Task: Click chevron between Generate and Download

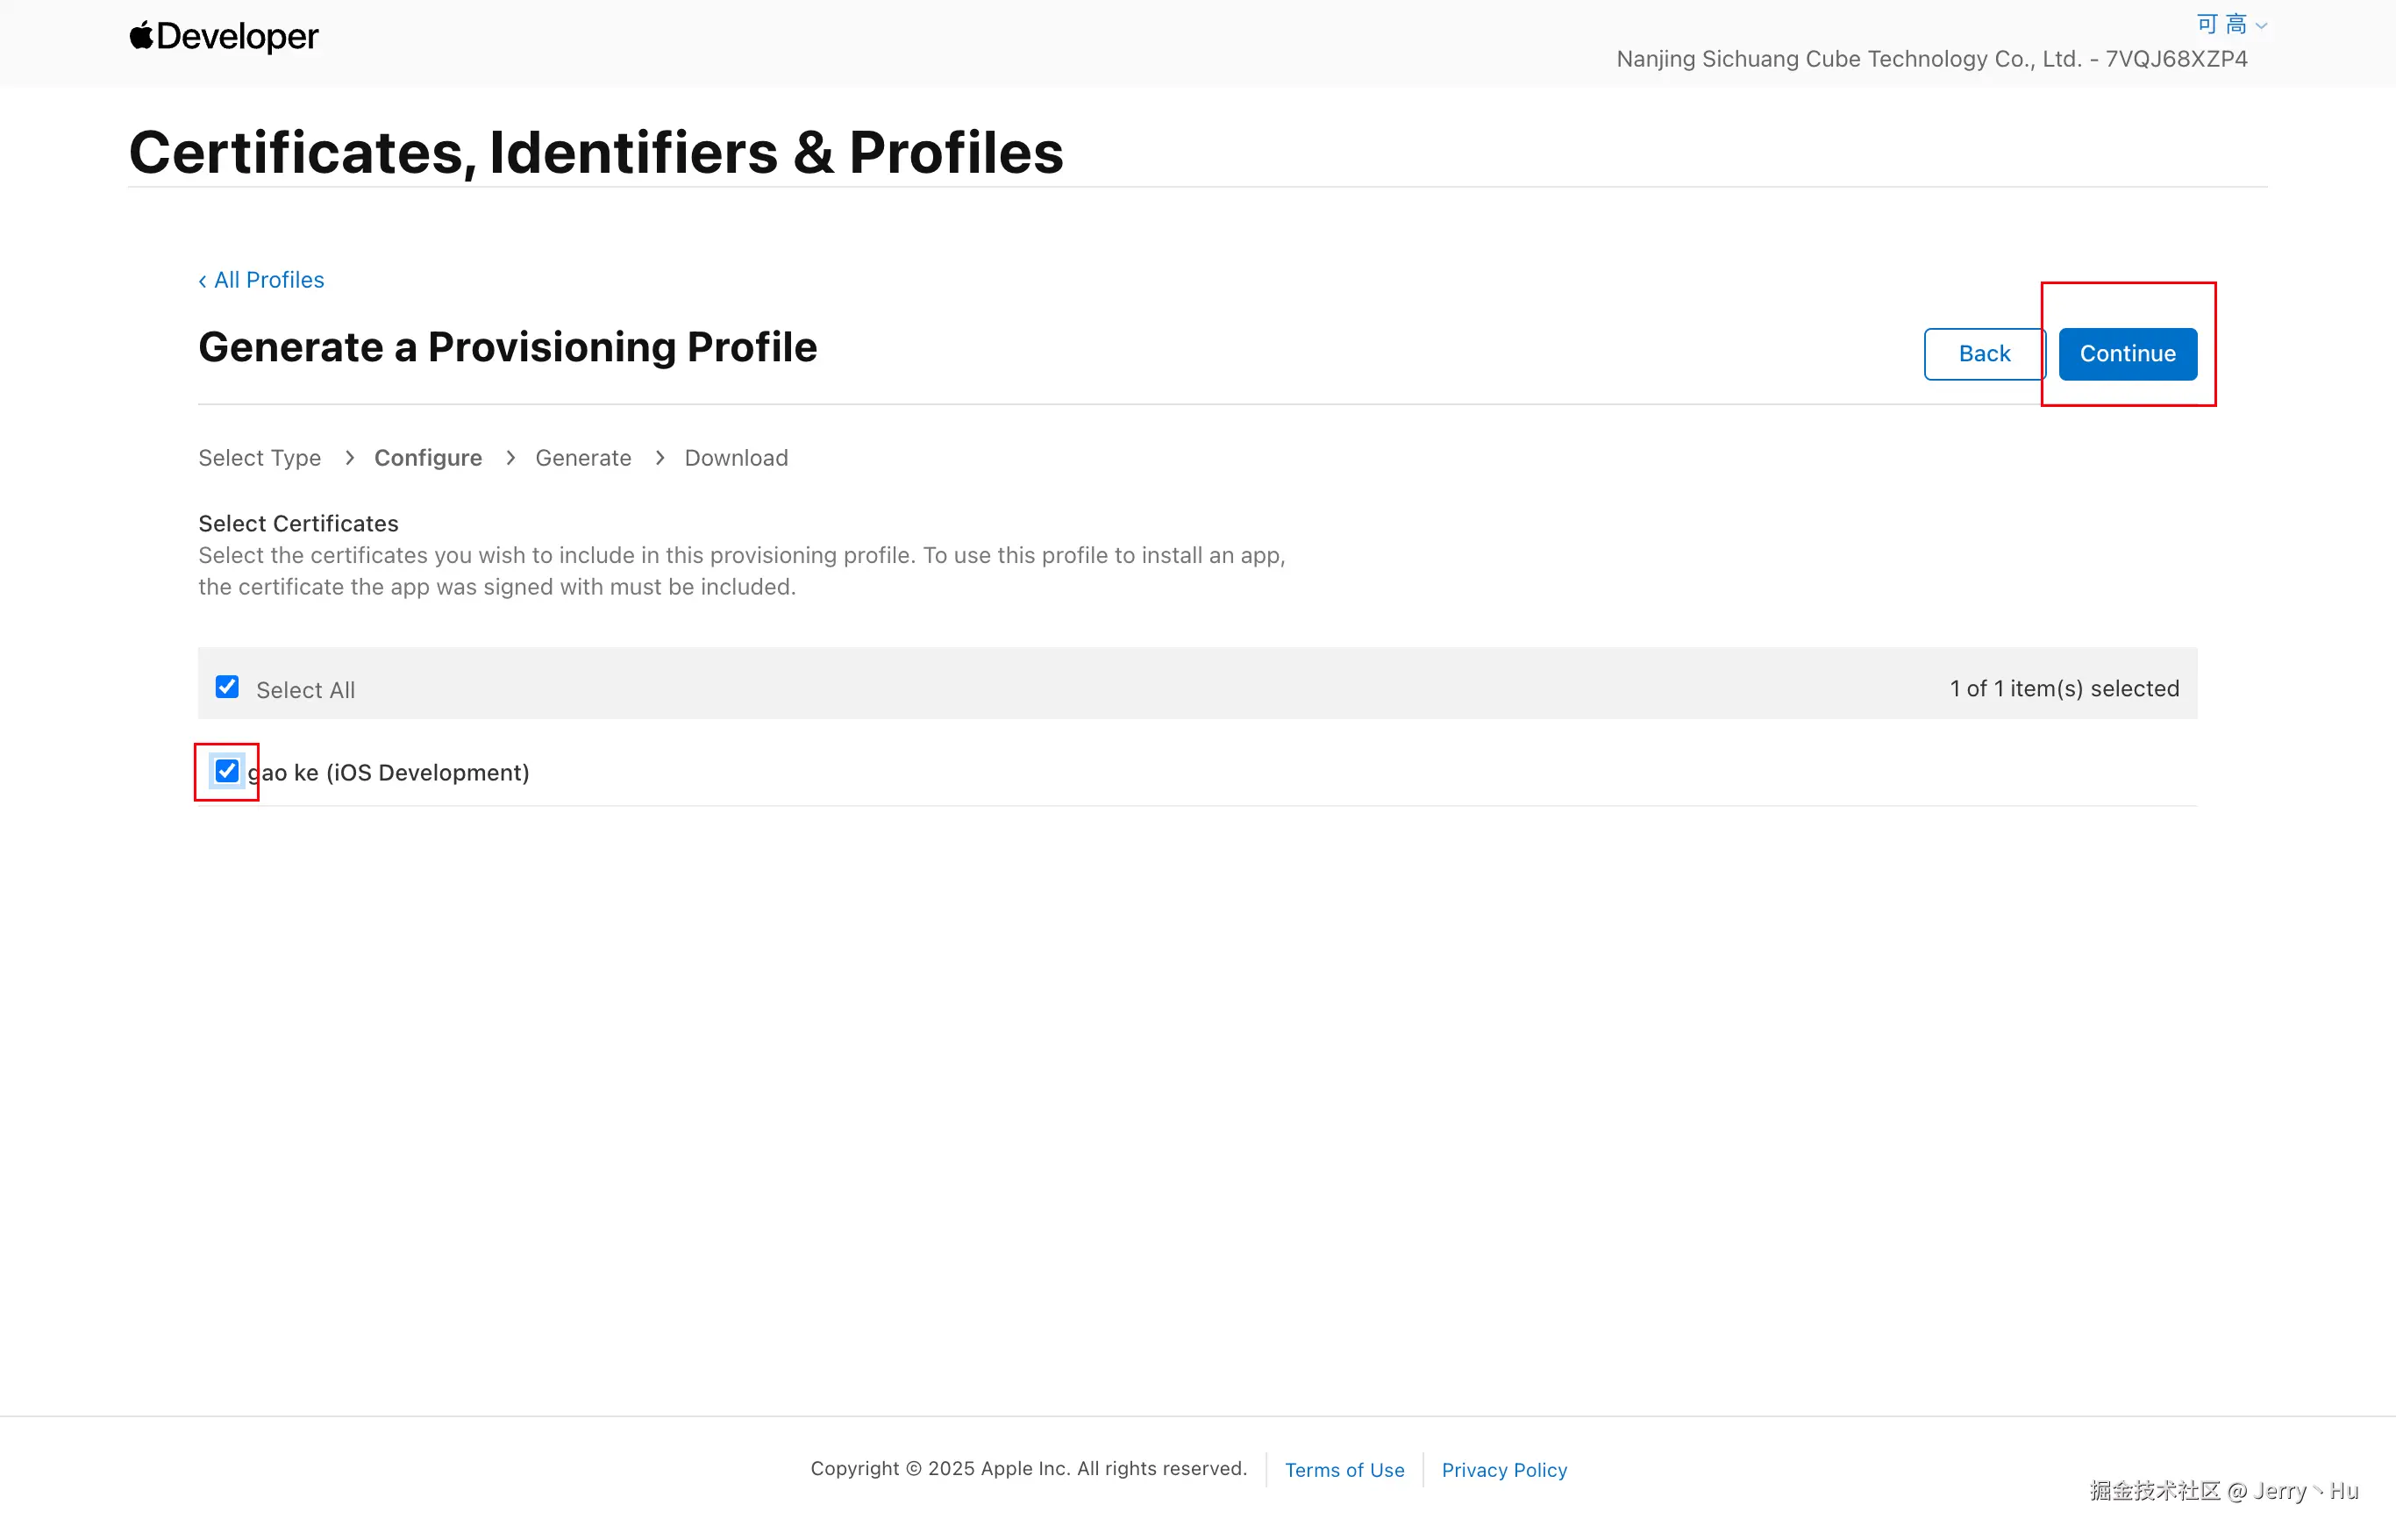Action: 659,458
